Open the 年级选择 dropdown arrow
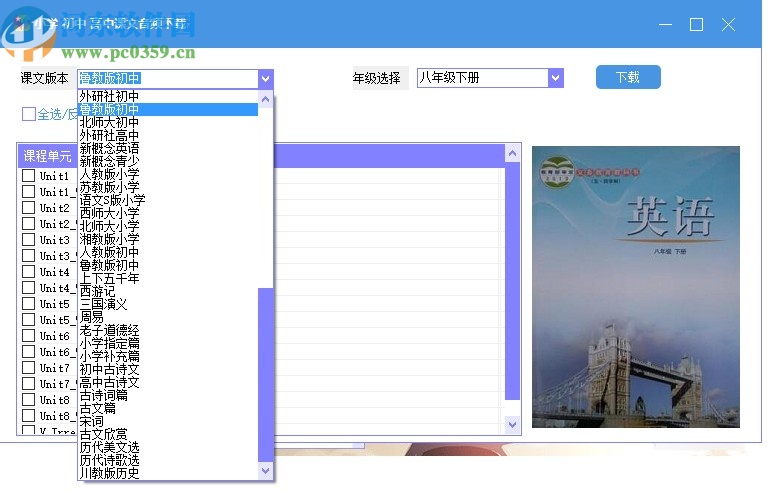778x491 pixels. coord(556,78)
